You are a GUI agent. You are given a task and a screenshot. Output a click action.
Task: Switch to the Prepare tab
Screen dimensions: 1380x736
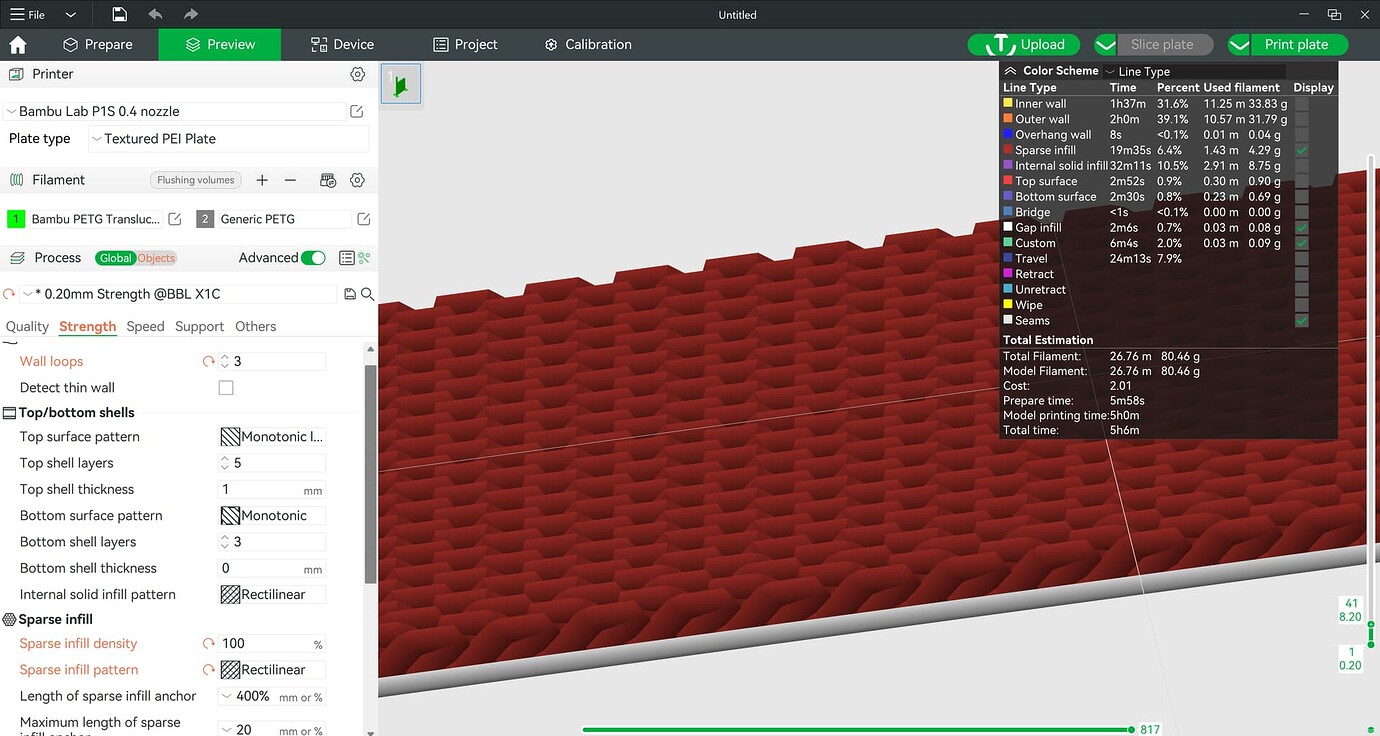pos(98,45)
